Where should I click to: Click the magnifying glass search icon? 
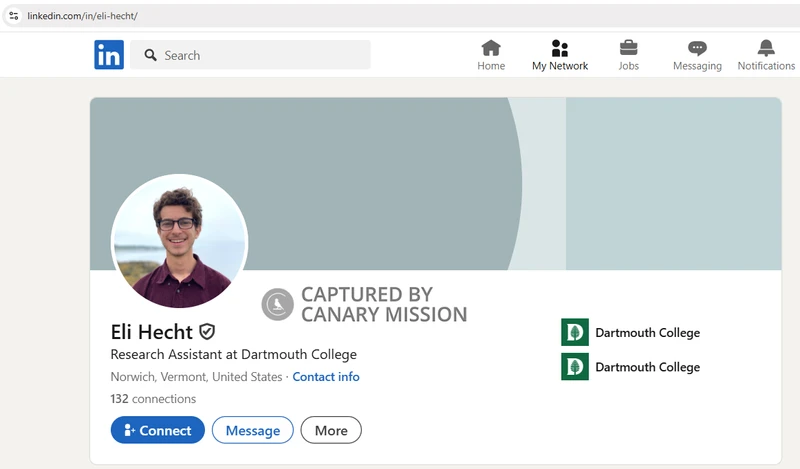click(x=151, y=55)
